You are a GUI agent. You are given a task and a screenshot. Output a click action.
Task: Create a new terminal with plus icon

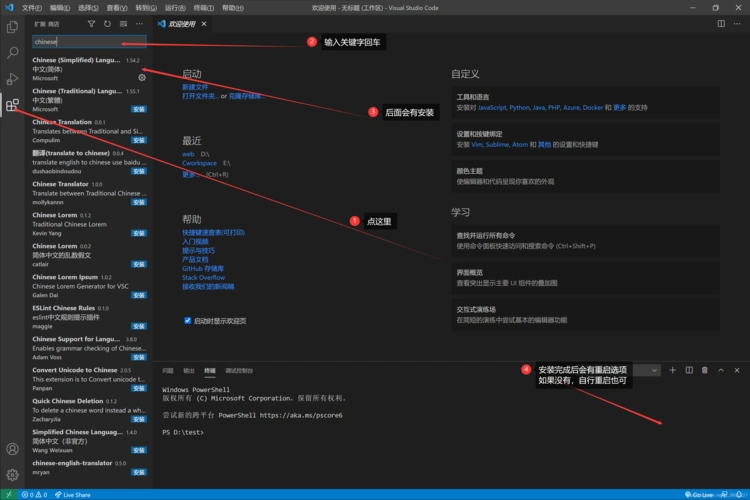(x=673, y=370)
